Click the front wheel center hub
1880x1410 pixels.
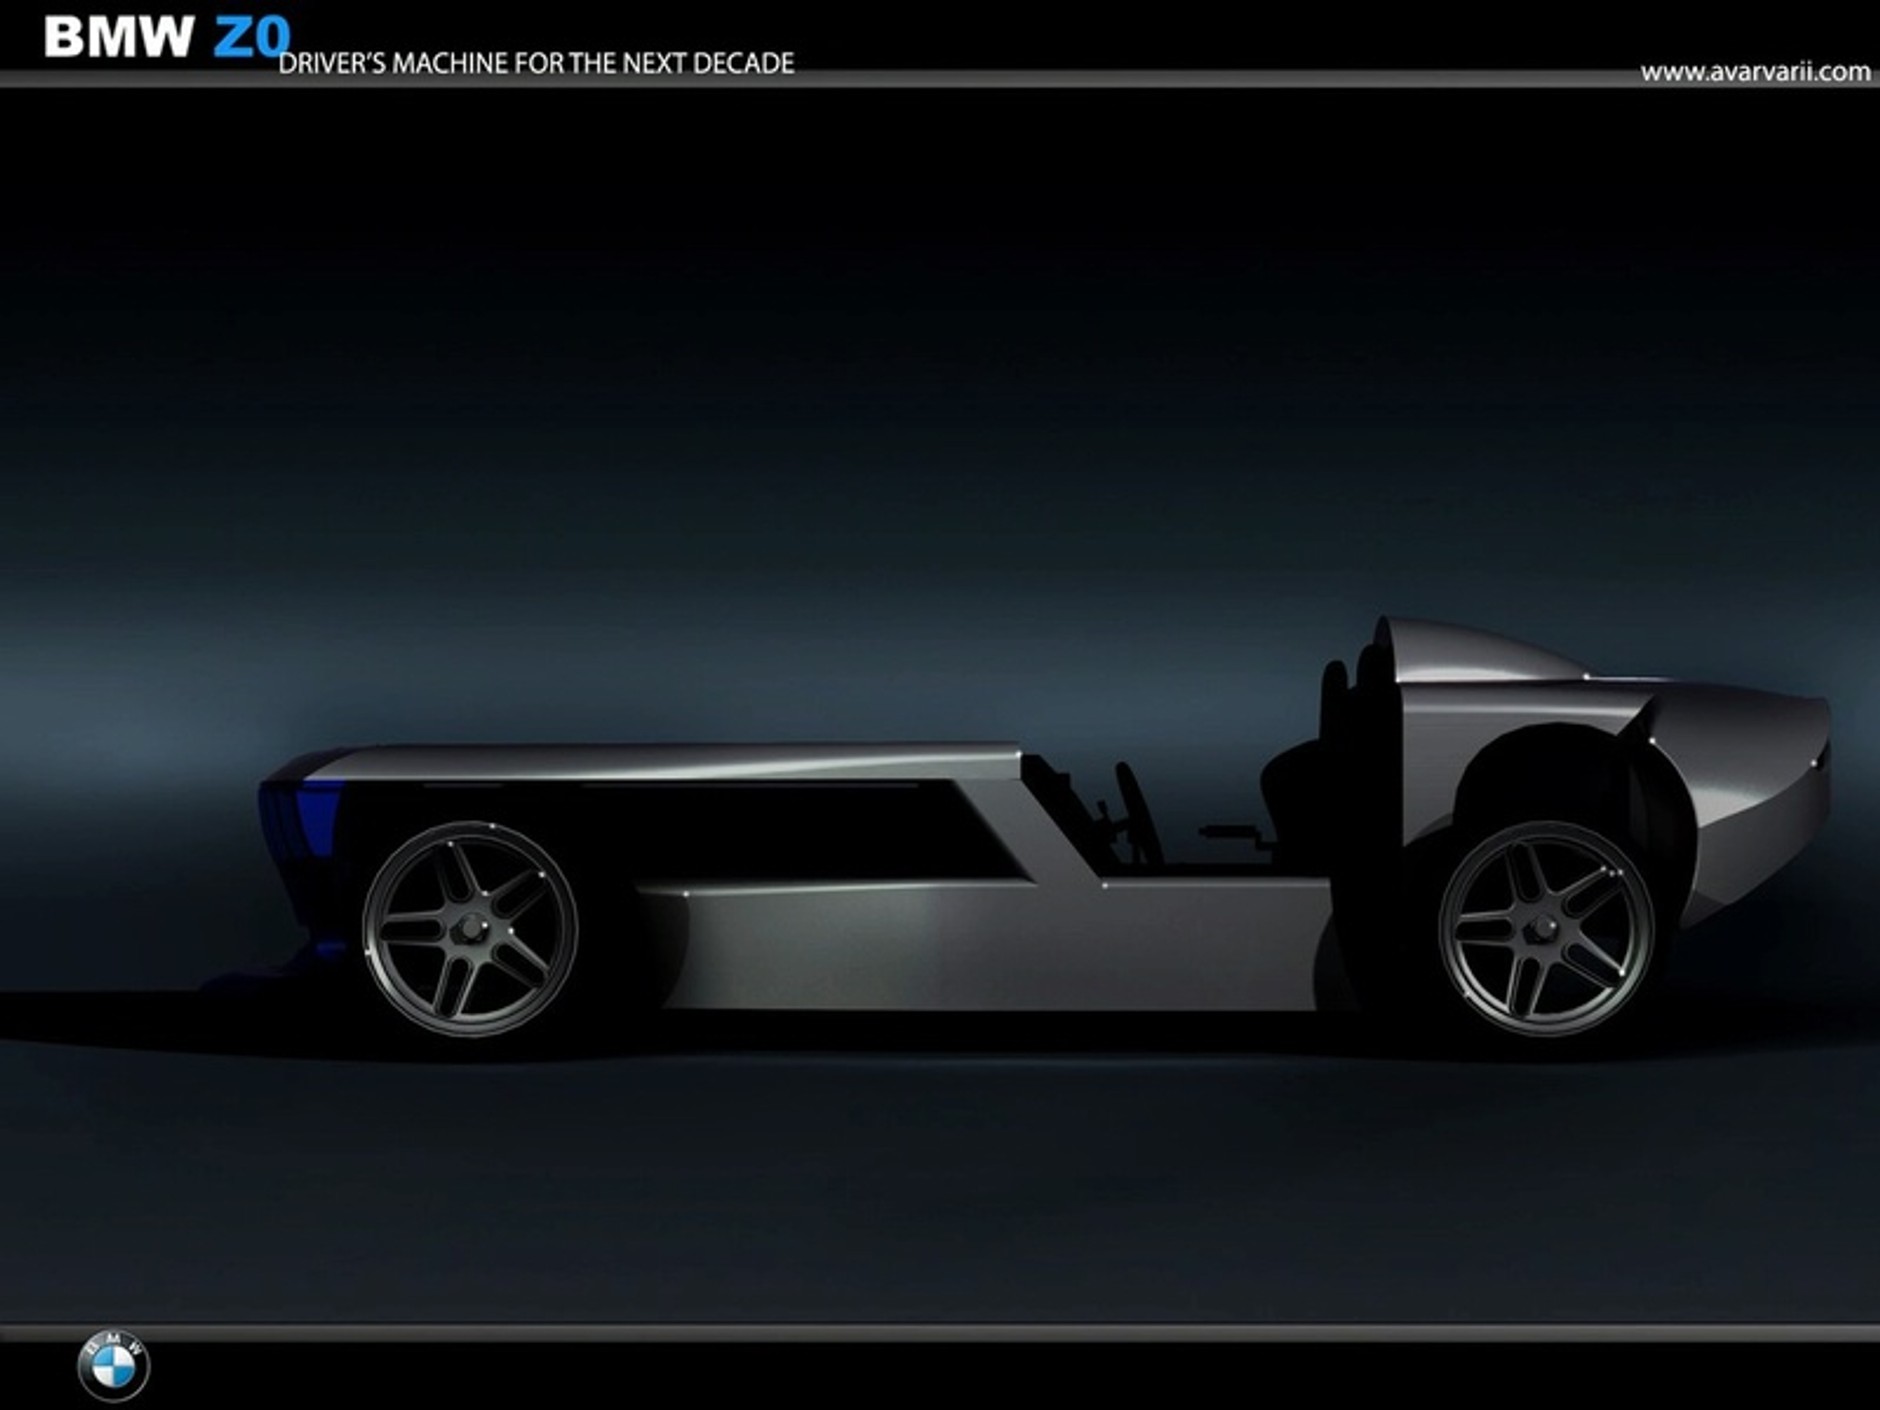(x=470, y=930)
